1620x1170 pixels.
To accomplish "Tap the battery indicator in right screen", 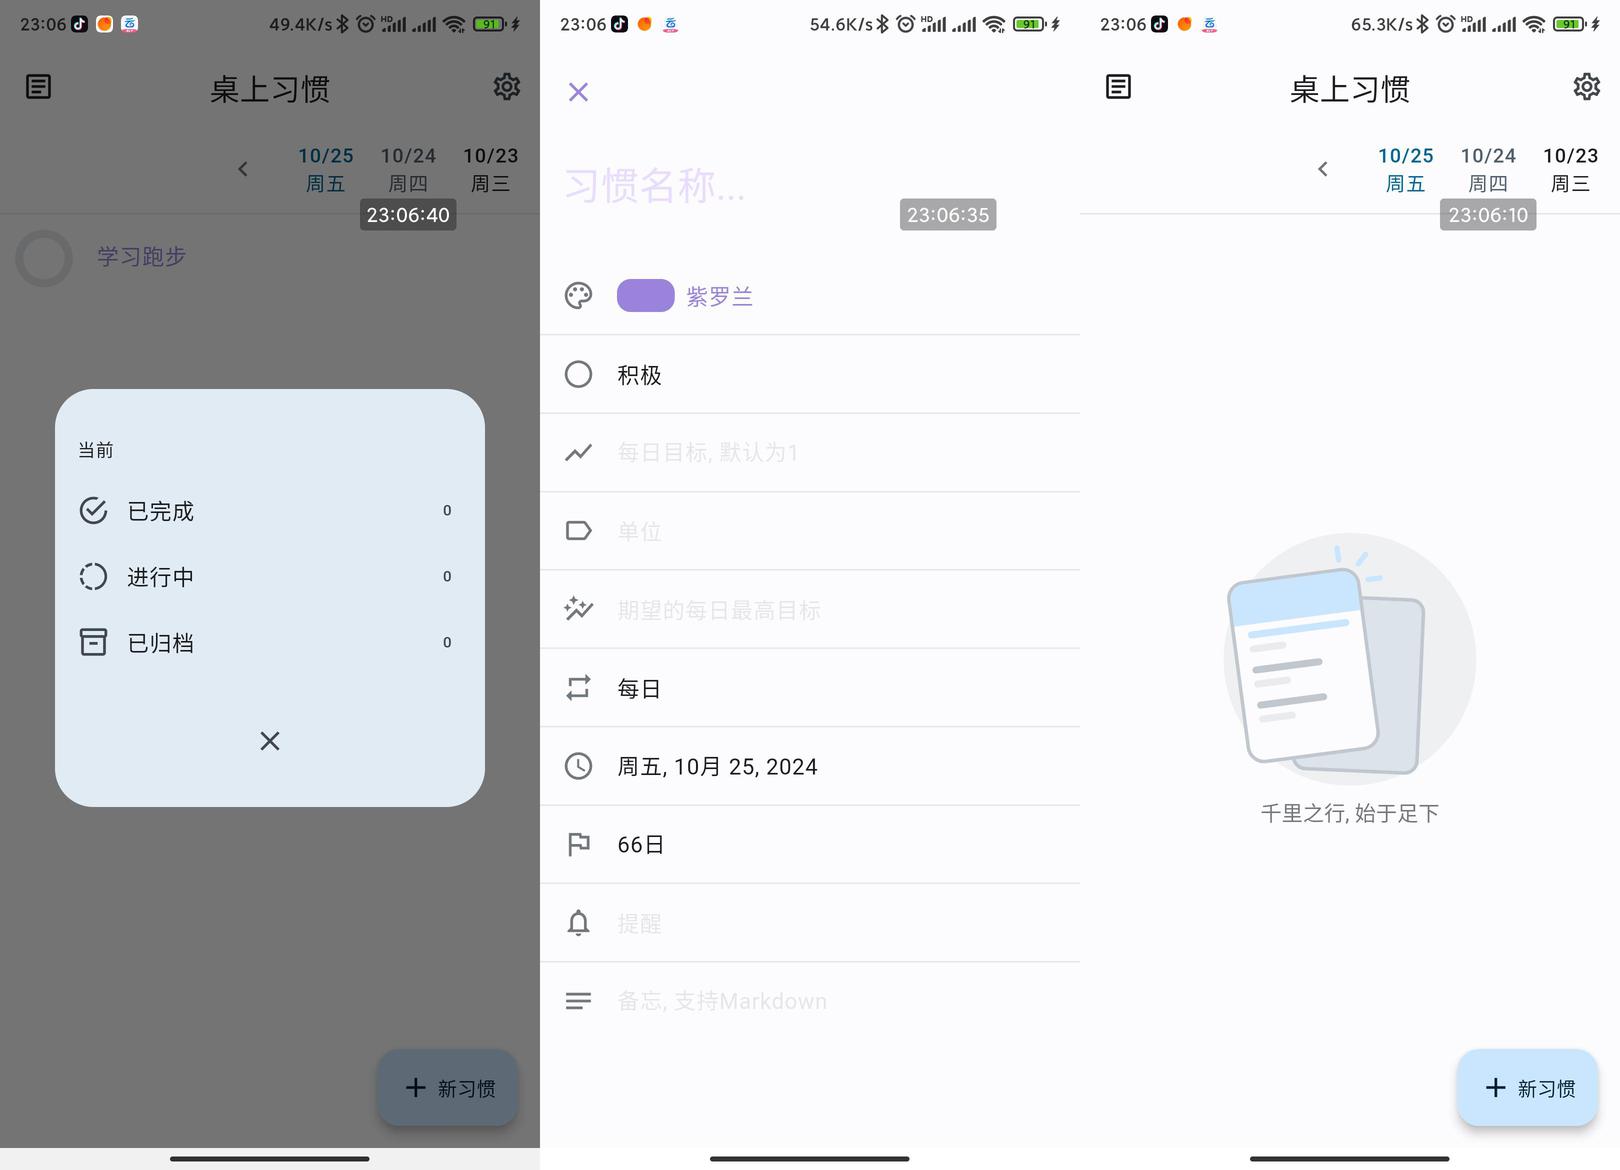I will (x=1570, y=24).
